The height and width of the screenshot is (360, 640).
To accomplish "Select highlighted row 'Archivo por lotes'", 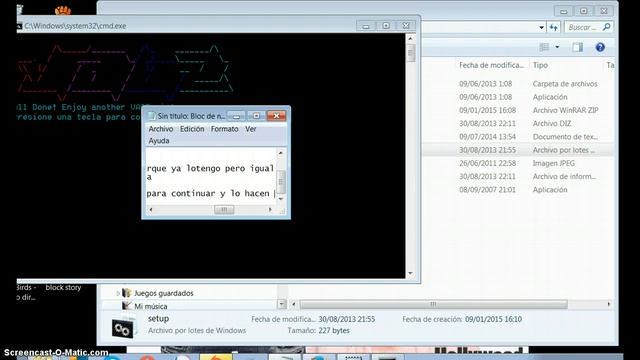I will [x=518, y=150].
